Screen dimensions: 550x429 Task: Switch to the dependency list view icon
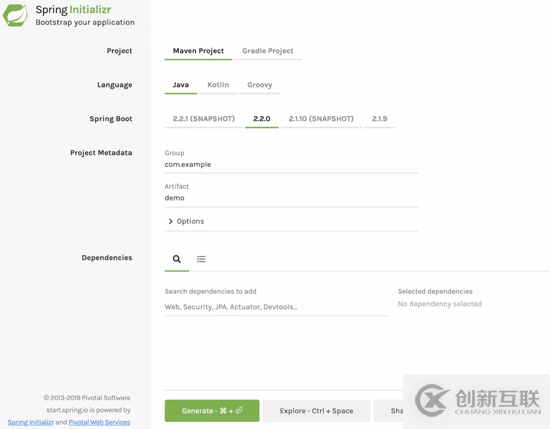[201, 259]
